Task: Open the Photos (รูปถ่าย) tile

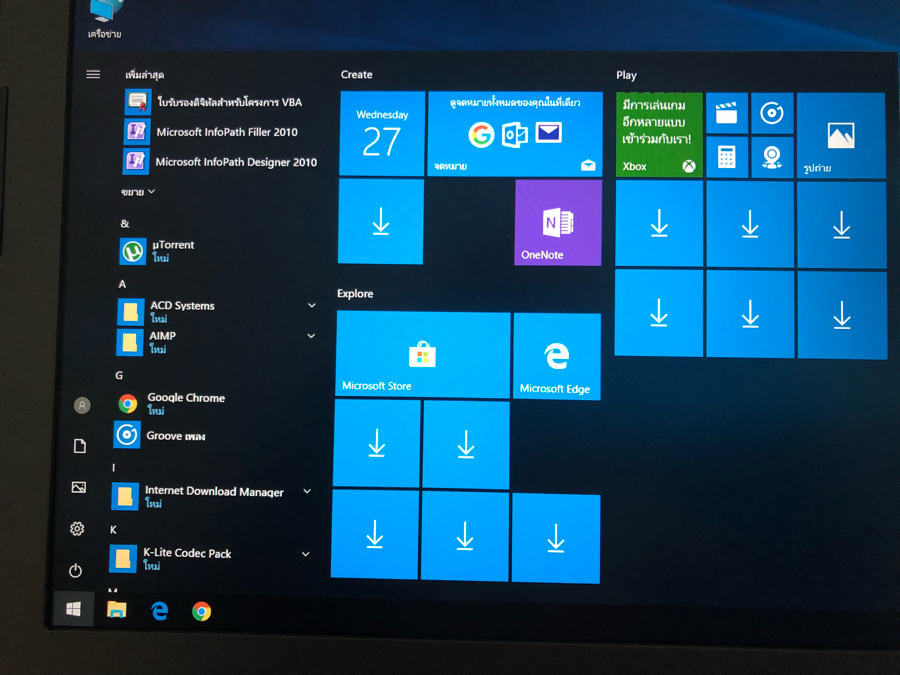Action: tap(841, 135)
